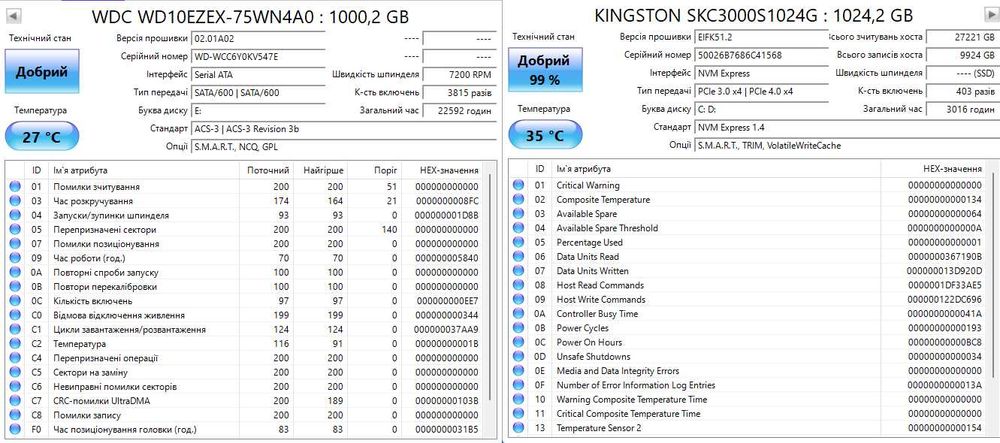
Task: Select 'Critical Composite Temperature Time' text
Action: click(628, 414)
